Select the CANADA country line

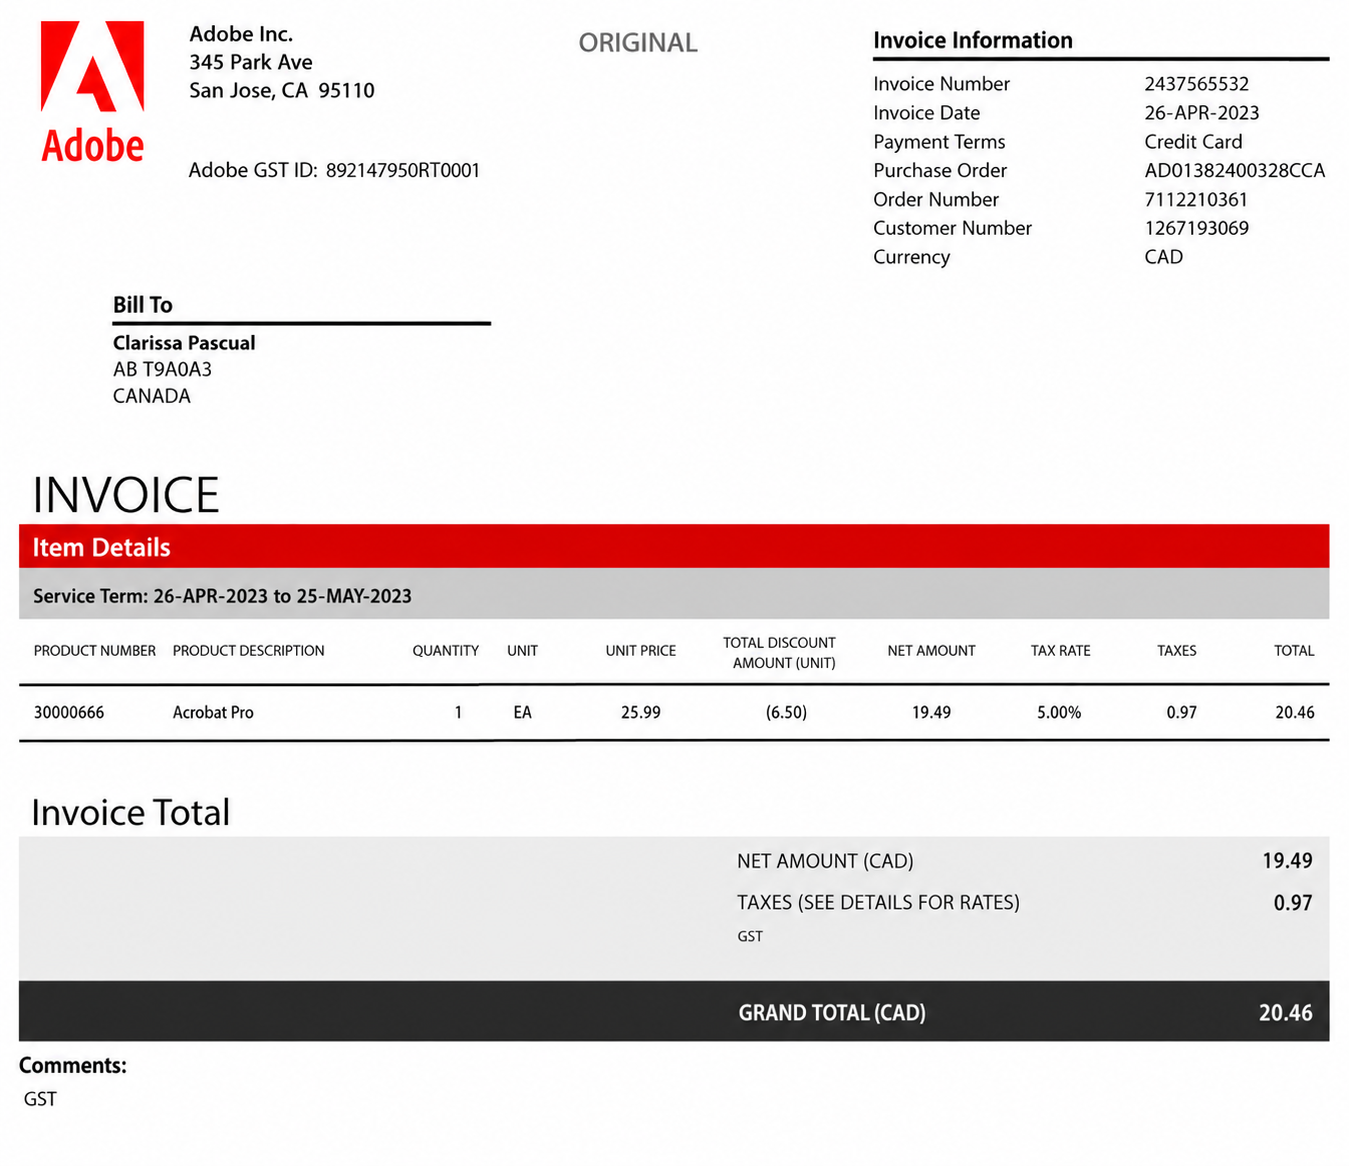(151, 396)
